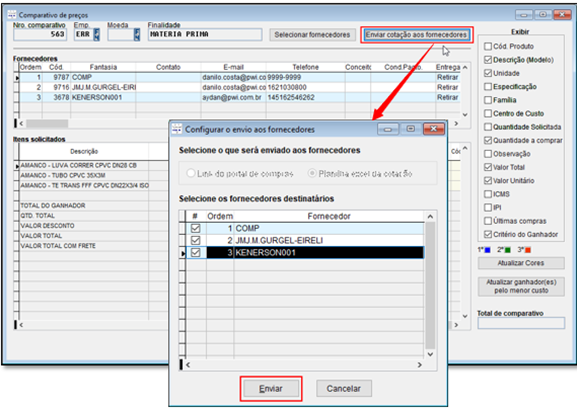Click the Comparativo de preços window icon

(x=12, y=14)
